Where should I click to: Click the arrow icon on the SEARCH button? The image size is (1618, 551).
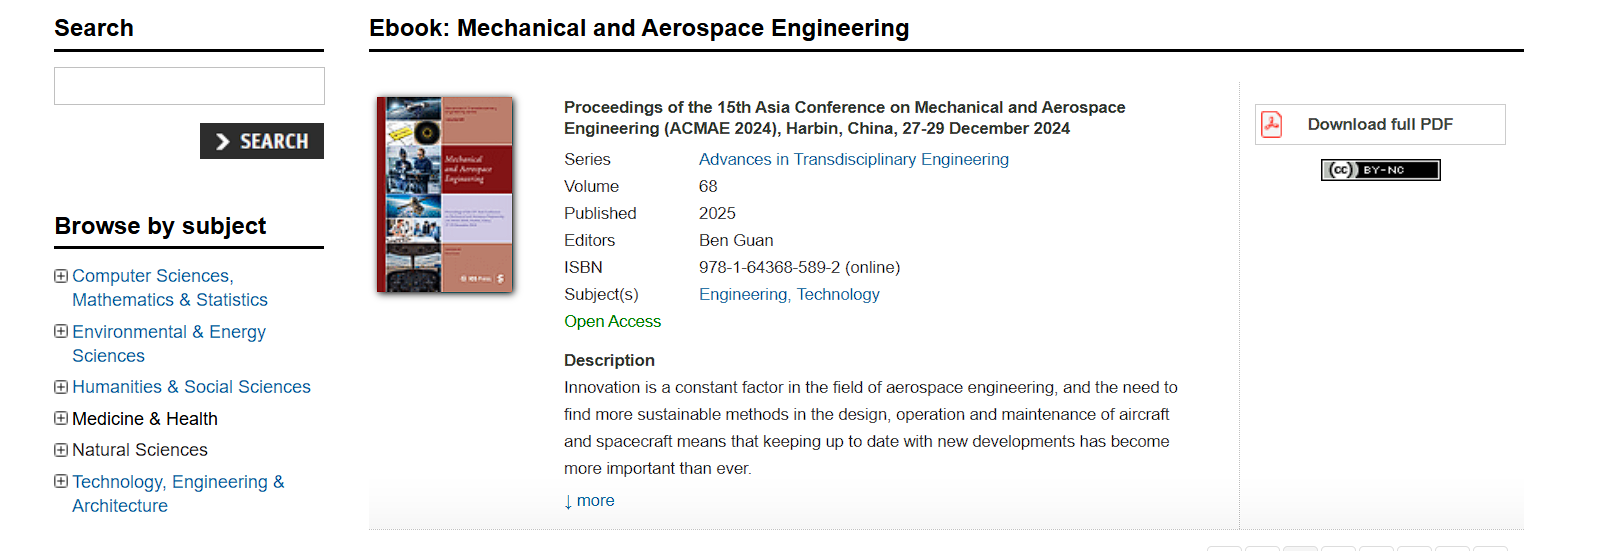click(x=222, y=142)
